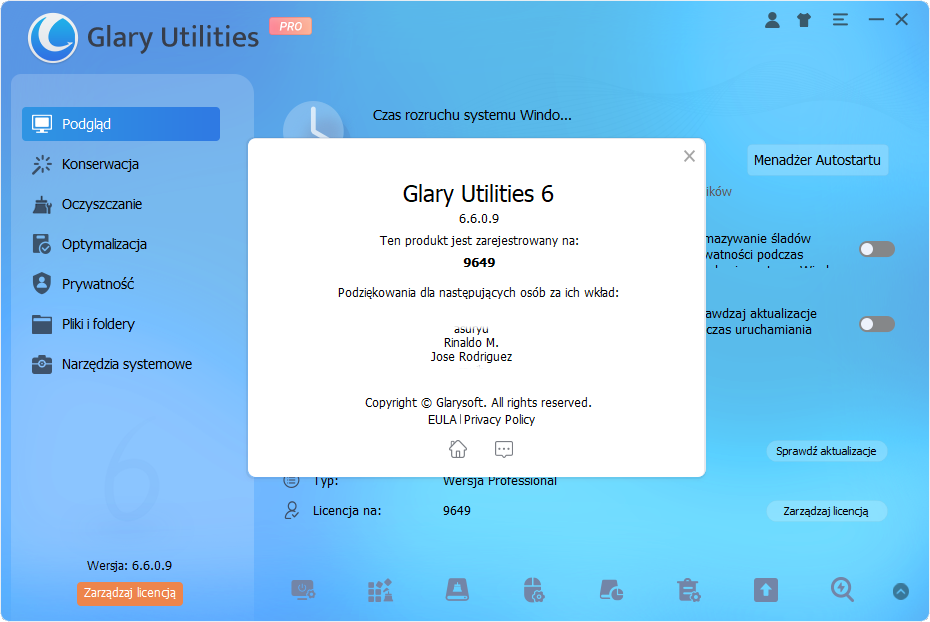Click the Glary Utilities logo icon

click(53, 37)
